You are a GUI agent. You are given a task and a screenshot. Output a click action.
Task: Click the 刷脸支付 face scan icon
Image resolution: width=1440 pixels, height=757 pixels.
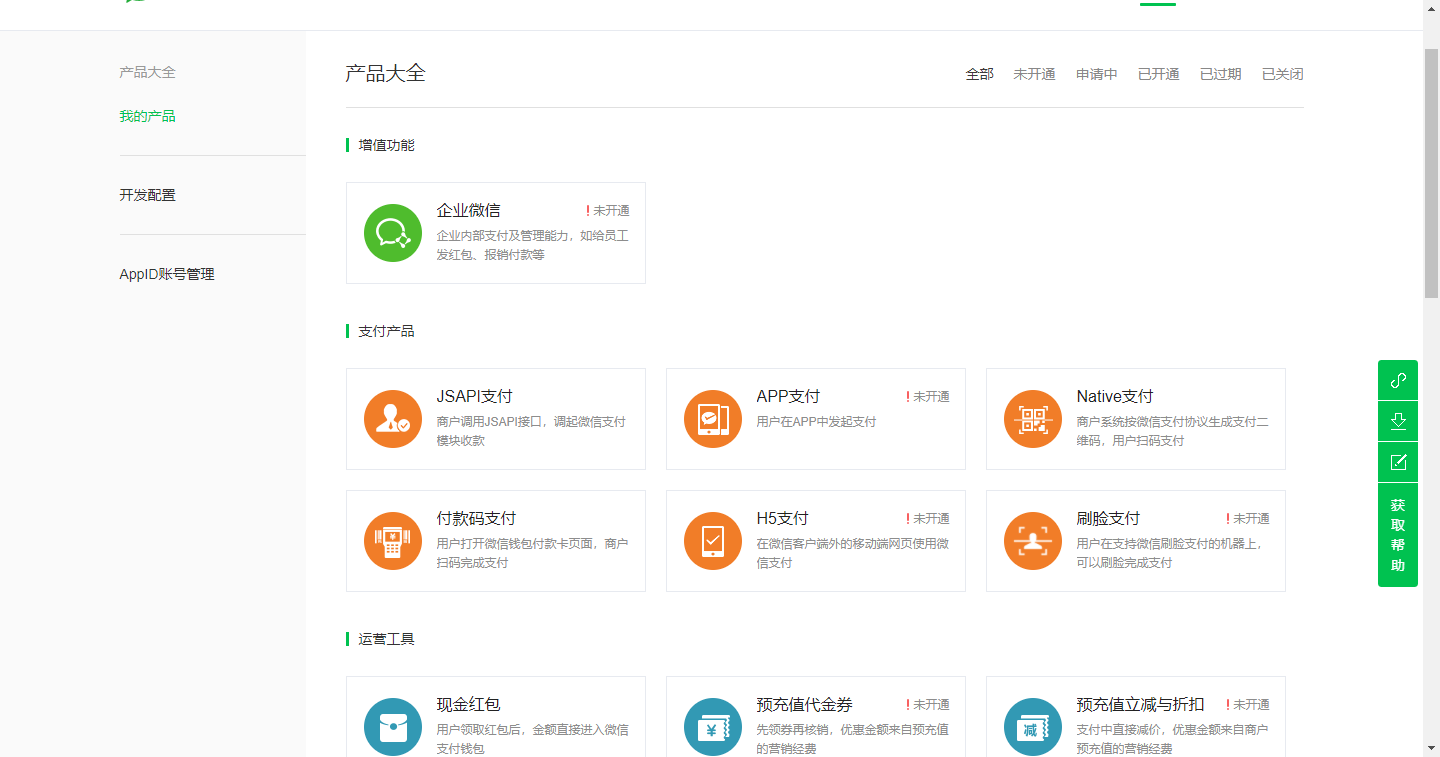click(1032, 541)
